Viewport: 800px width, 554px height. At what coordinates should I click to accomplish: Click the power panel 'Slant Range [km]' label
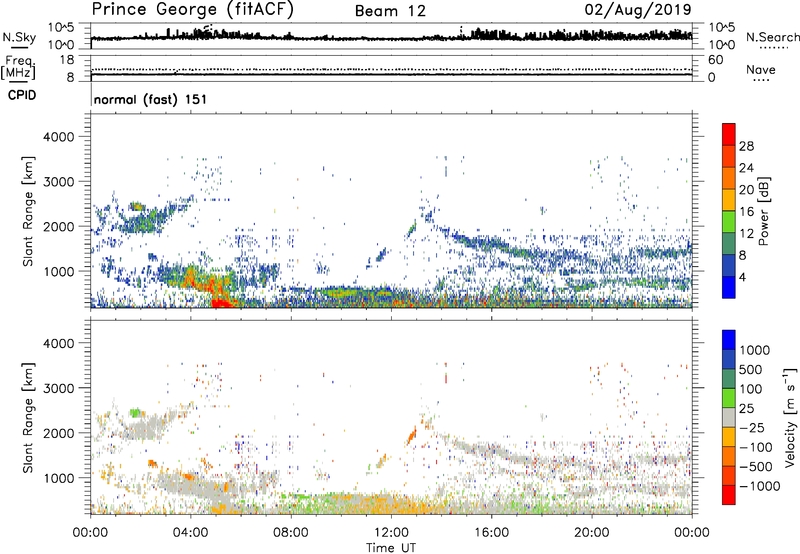coord(28,211)
